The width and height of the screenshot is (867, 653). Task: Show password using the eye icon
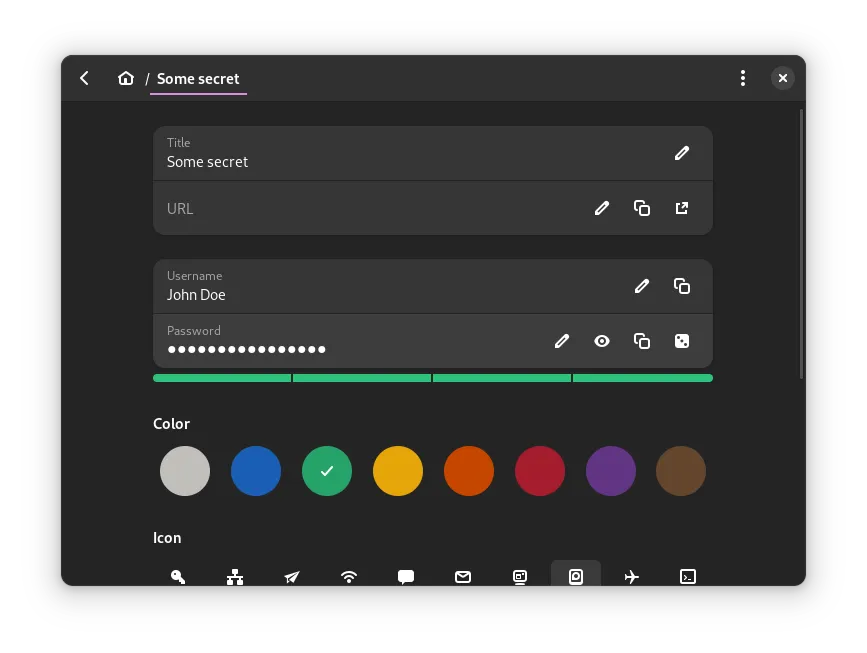coord(602,341)
